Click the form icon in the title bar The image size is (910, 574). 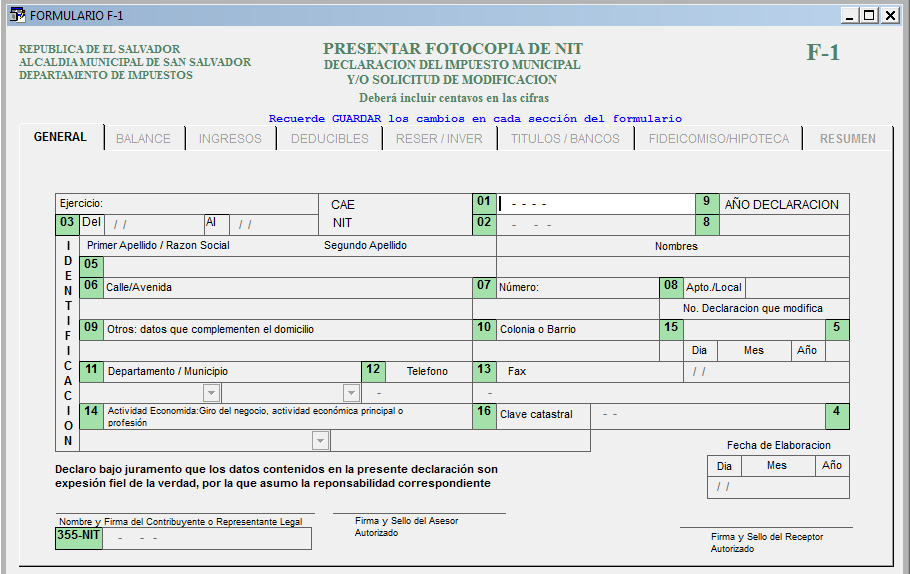click(17, 15)
